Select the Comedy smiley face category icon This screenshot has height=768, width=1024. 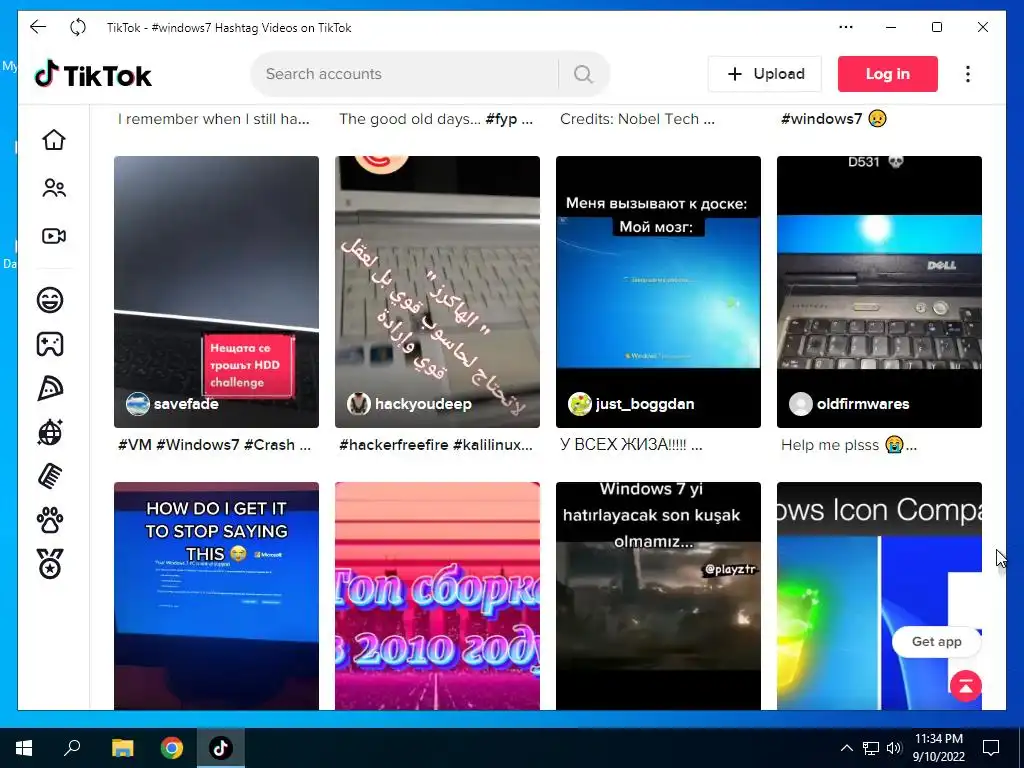tap(50, 300)
